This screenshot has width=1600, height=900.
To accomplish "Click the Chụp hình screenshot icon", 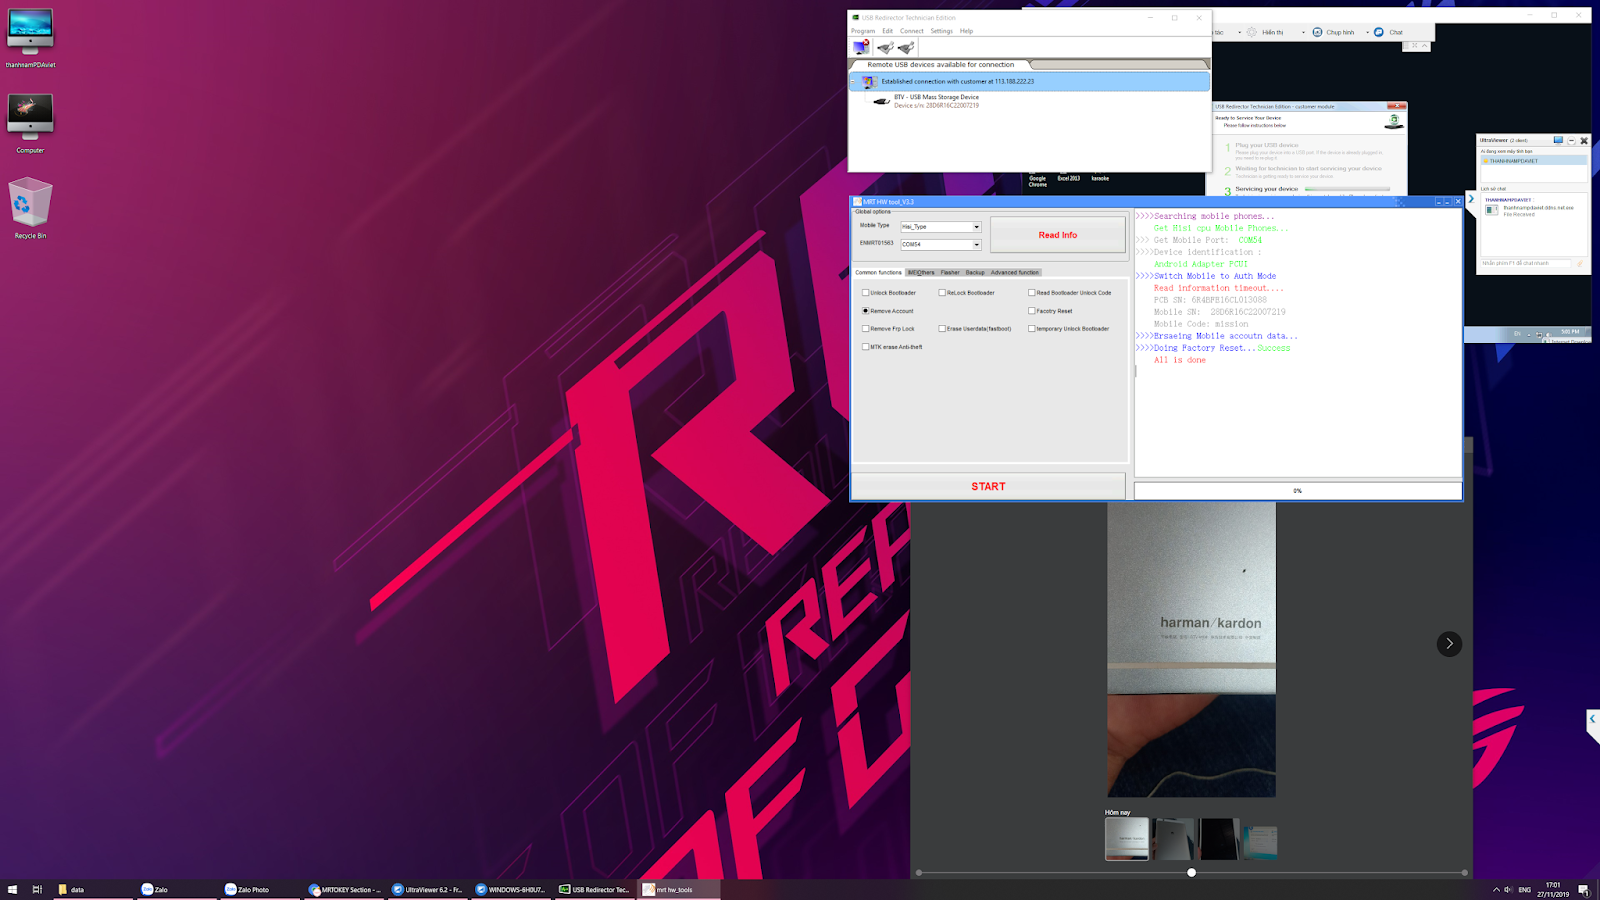I will tap(1317, 32).
